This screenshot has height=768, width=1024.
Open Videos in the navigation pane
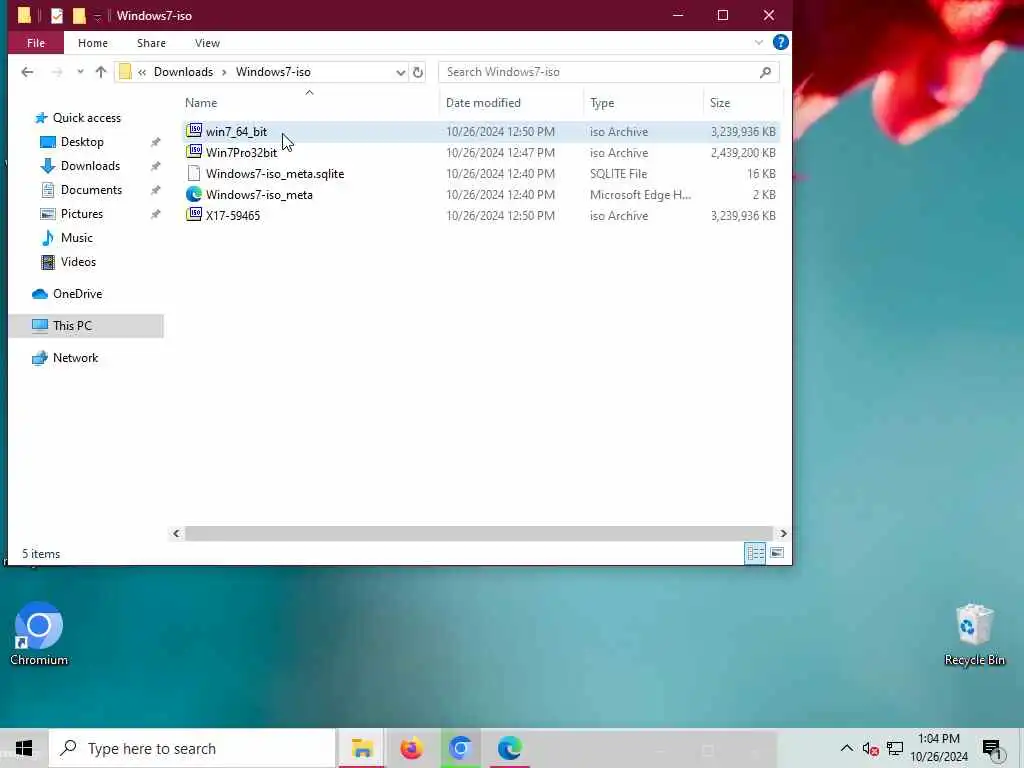point(78,262)
